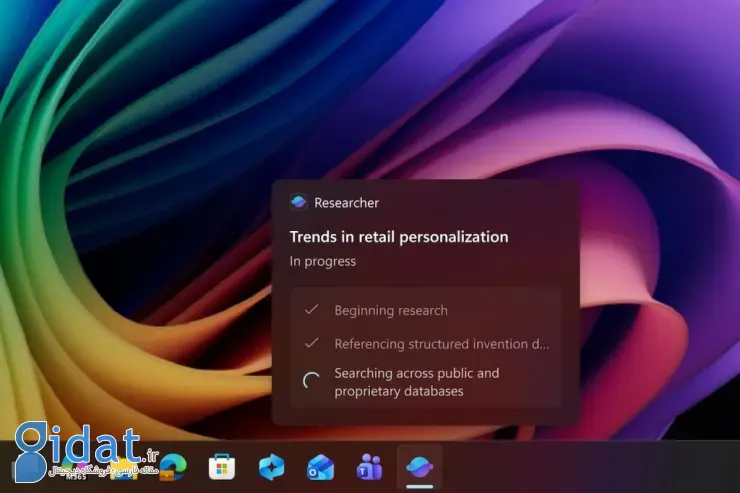Select the Beginning research step
740x493 pixels.
pos(391,310)
